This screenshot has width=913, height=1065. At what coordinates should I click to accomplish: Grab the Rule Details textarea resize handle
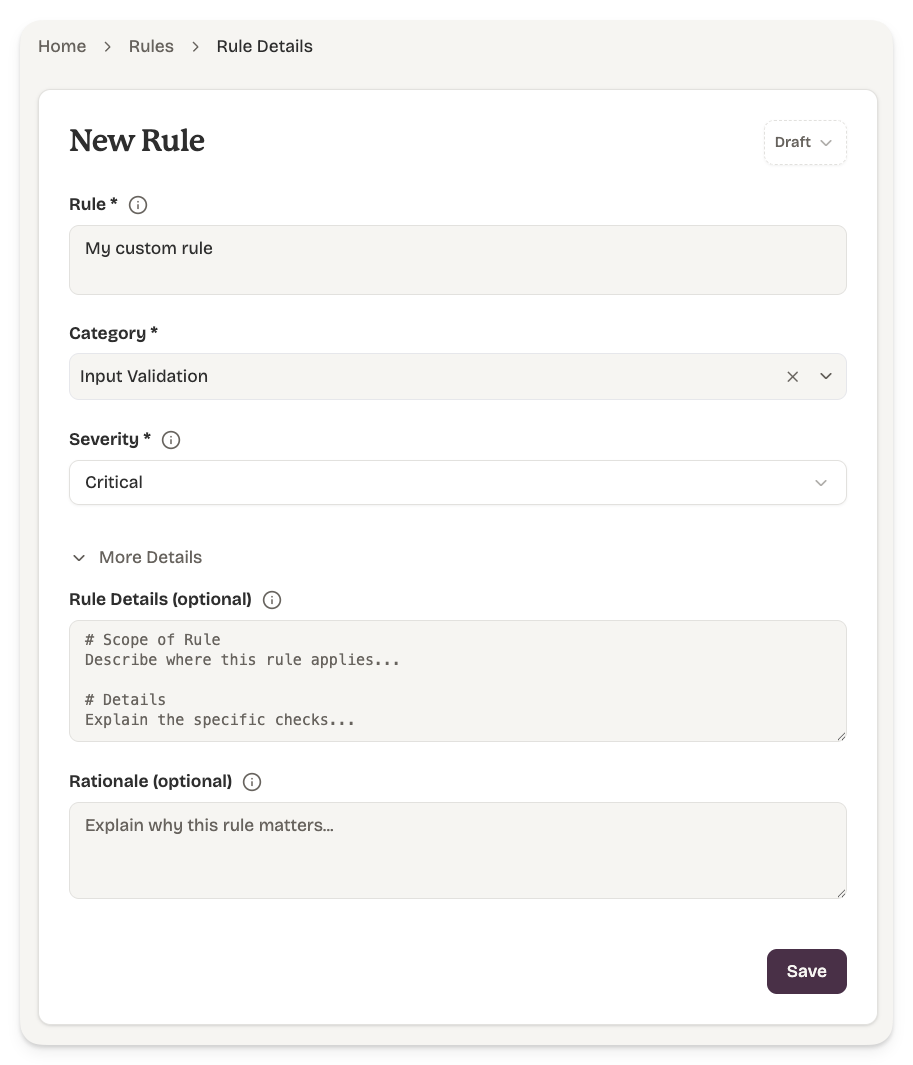click(841, 736)
